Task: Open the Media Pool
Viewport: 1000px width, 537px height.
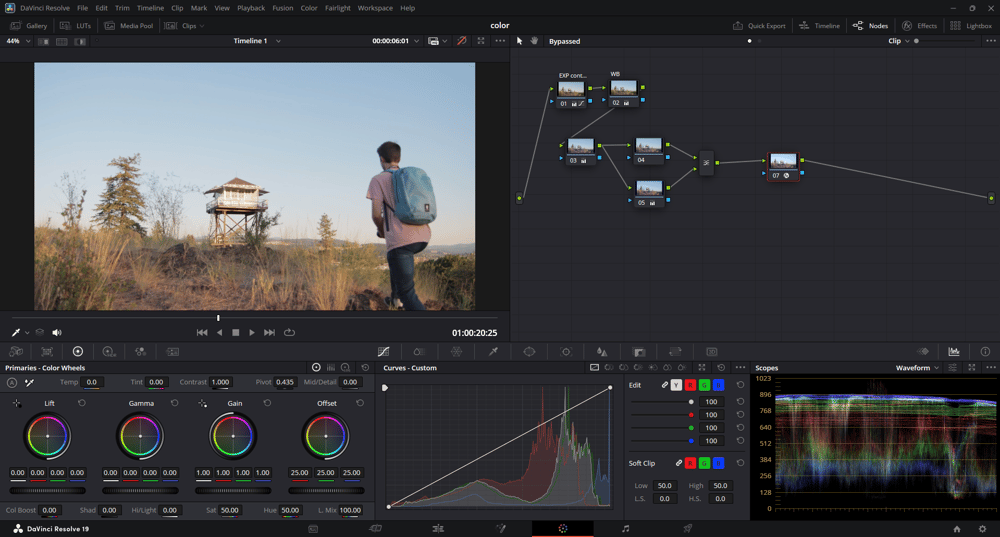Action: 129,26
